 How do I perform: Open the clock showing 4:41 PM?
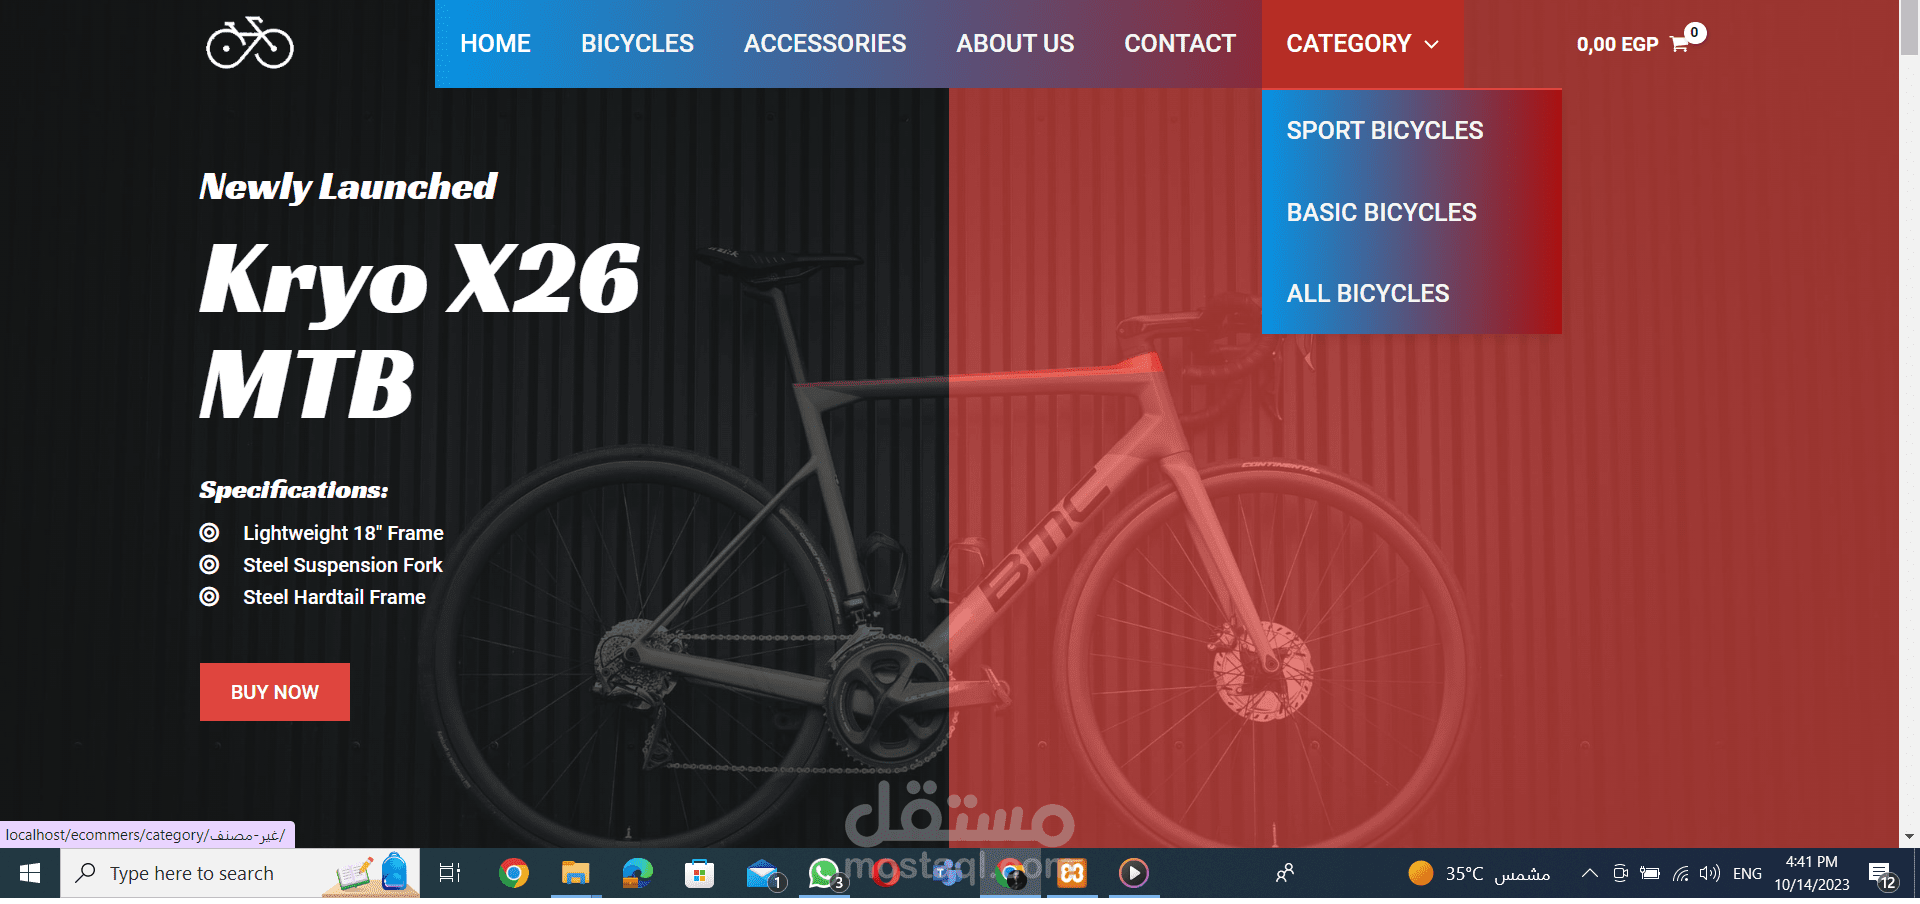point(1812,874)
